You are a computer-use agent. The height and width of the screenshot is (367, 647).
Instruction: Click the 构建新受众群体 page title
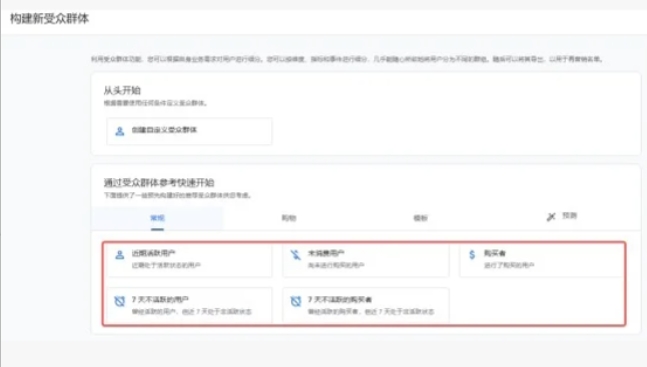tap(49, 19)
